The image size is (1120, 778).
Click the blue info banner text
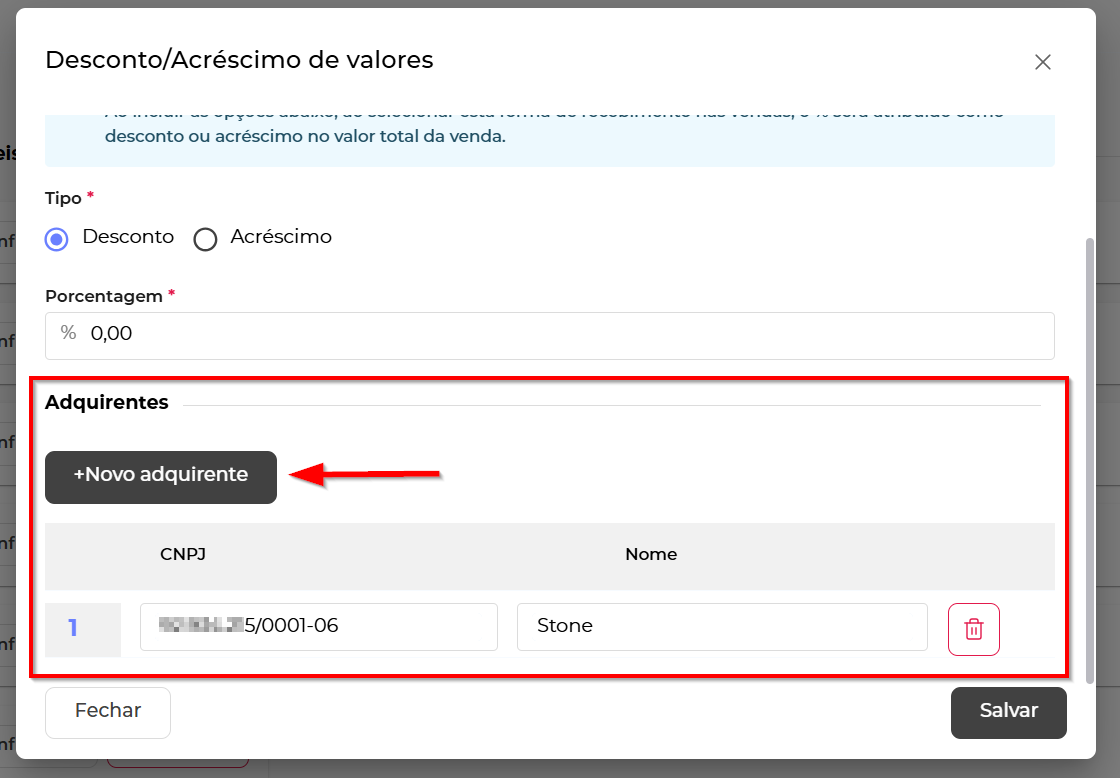click(305, 136)
